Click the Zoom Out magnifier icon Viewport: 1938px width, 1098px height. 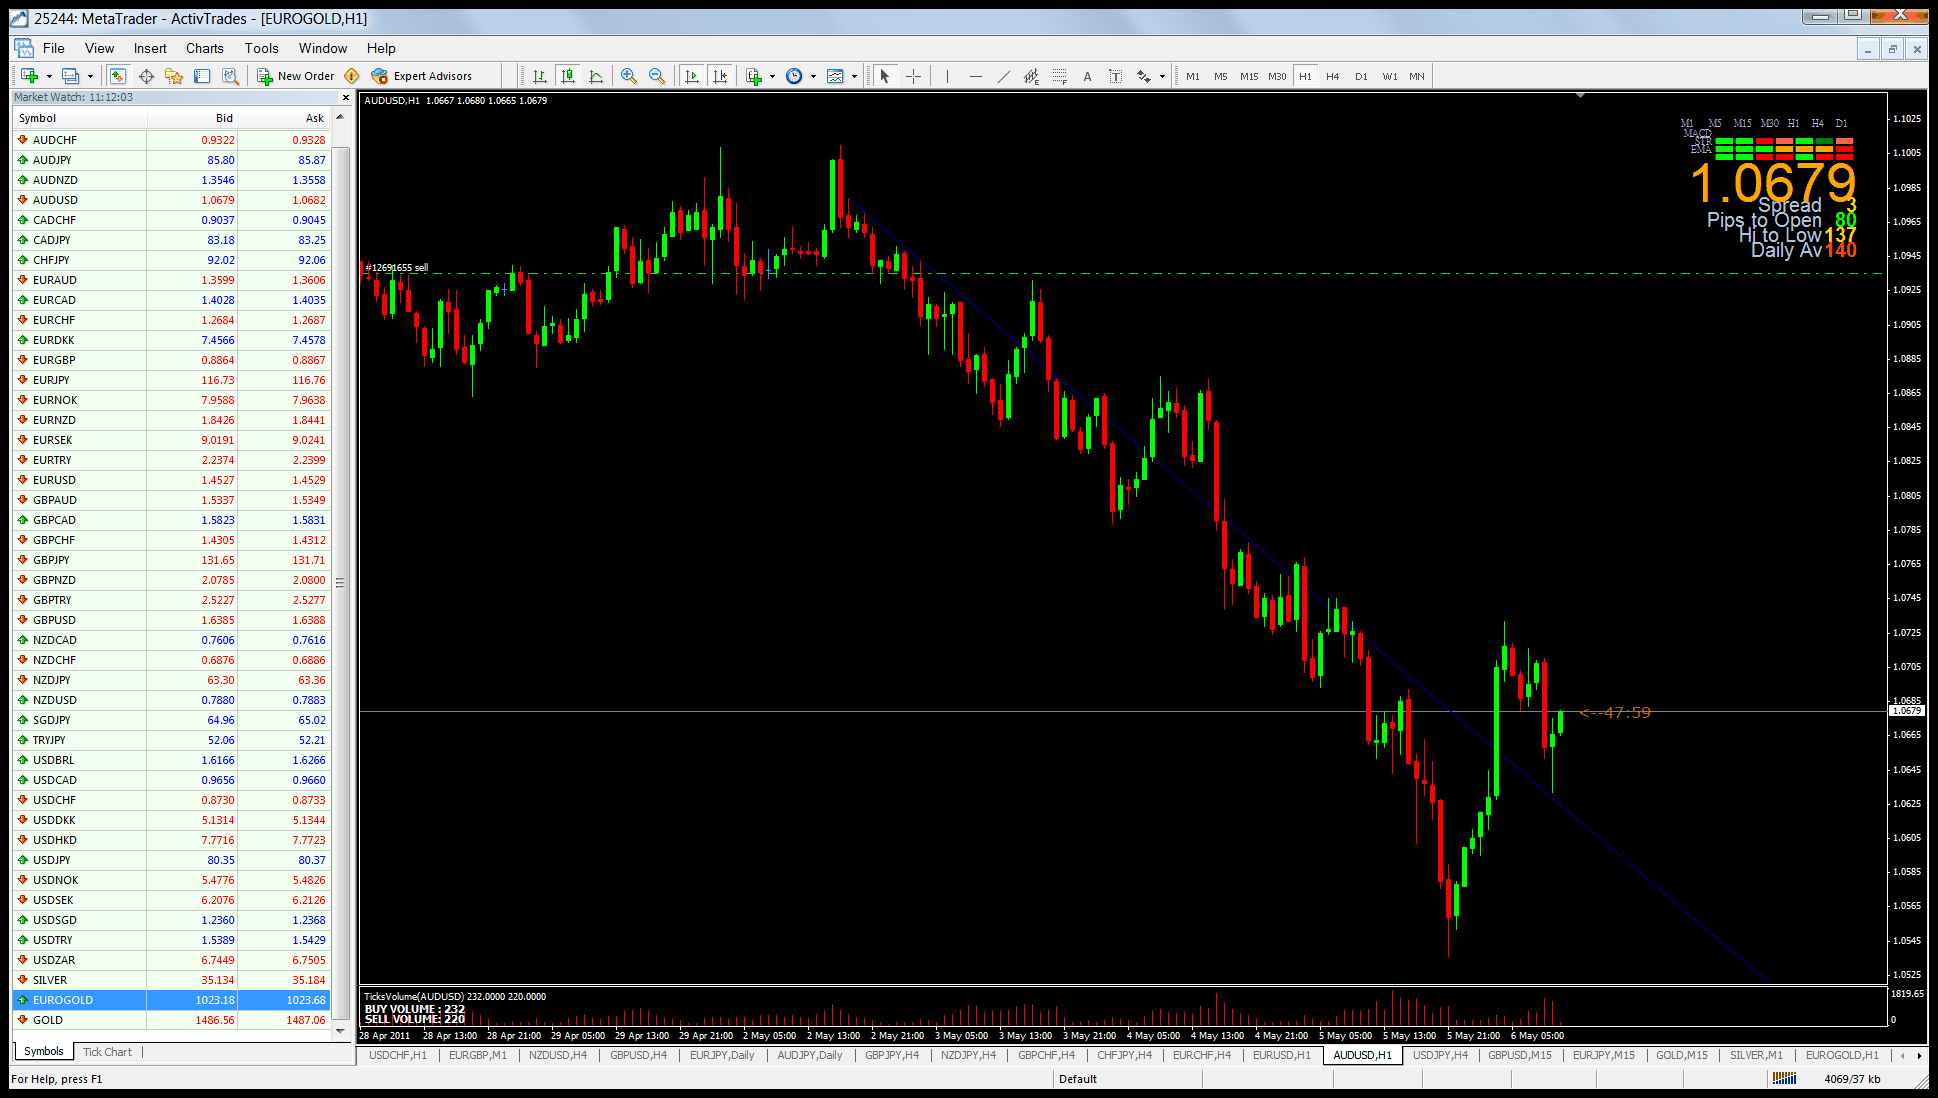pos(657,76)
